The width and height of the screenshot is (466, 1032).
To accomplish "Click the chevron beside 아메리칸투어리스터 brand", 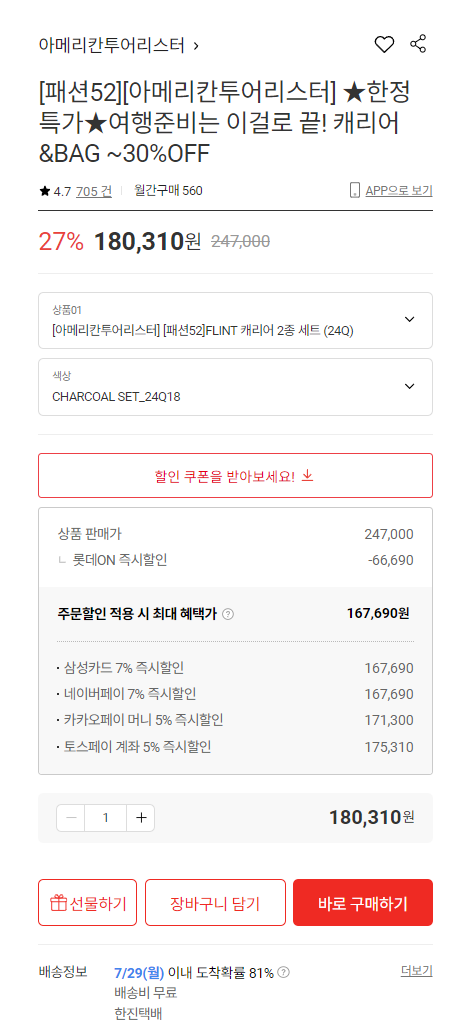I will tap(195, 45).
